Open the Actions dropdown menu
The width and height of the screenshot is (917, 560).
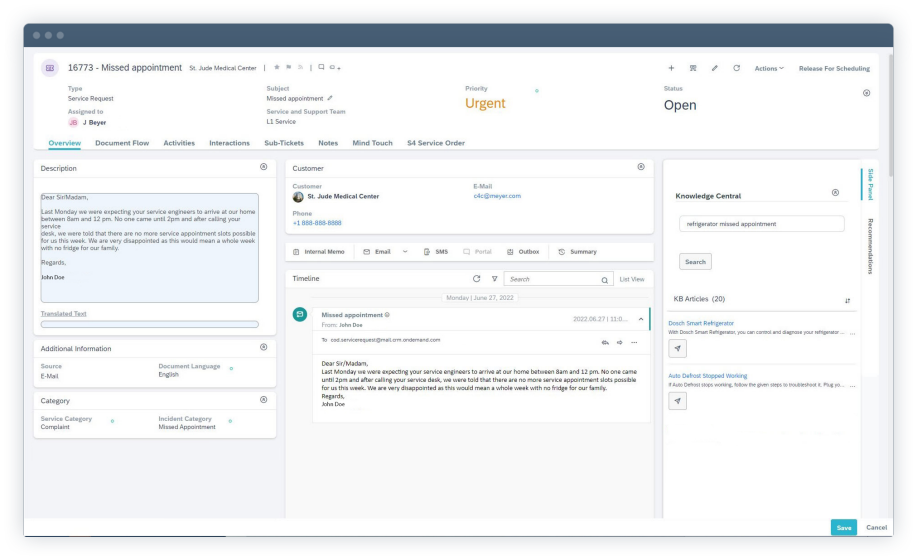tap(768, 69)
